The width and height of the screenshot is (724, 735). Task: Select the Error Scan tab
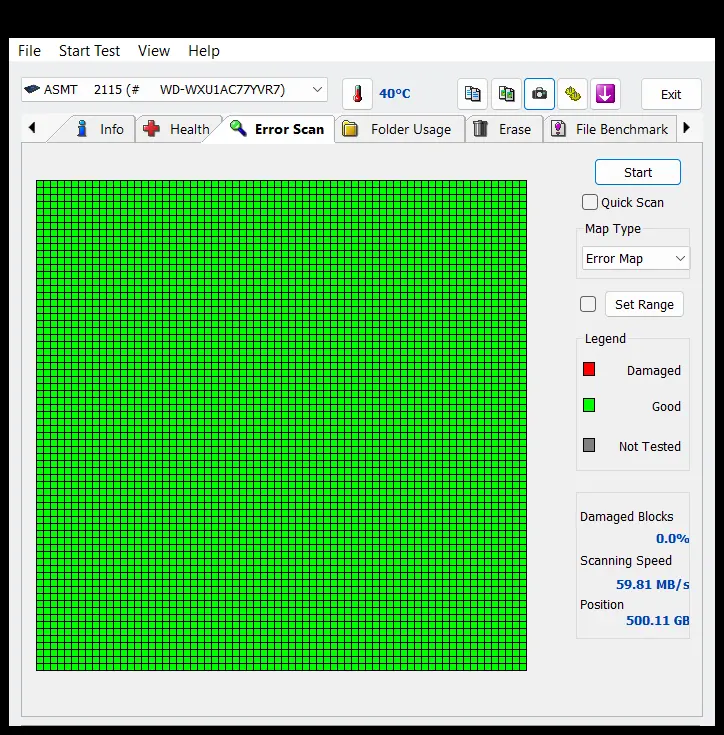(277, 129)
